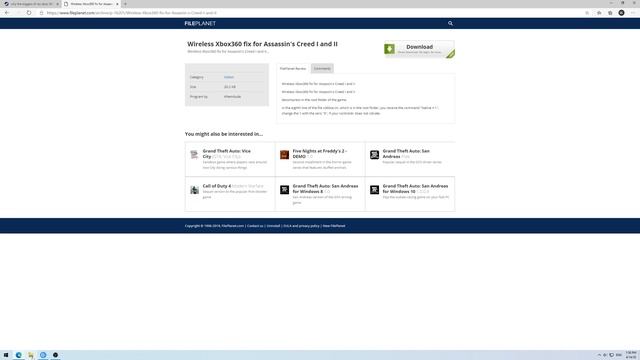This screenshot has width=640, height=360.
Task: Open Grand Theft Auto: Vice City link
Action: point(227,153)
